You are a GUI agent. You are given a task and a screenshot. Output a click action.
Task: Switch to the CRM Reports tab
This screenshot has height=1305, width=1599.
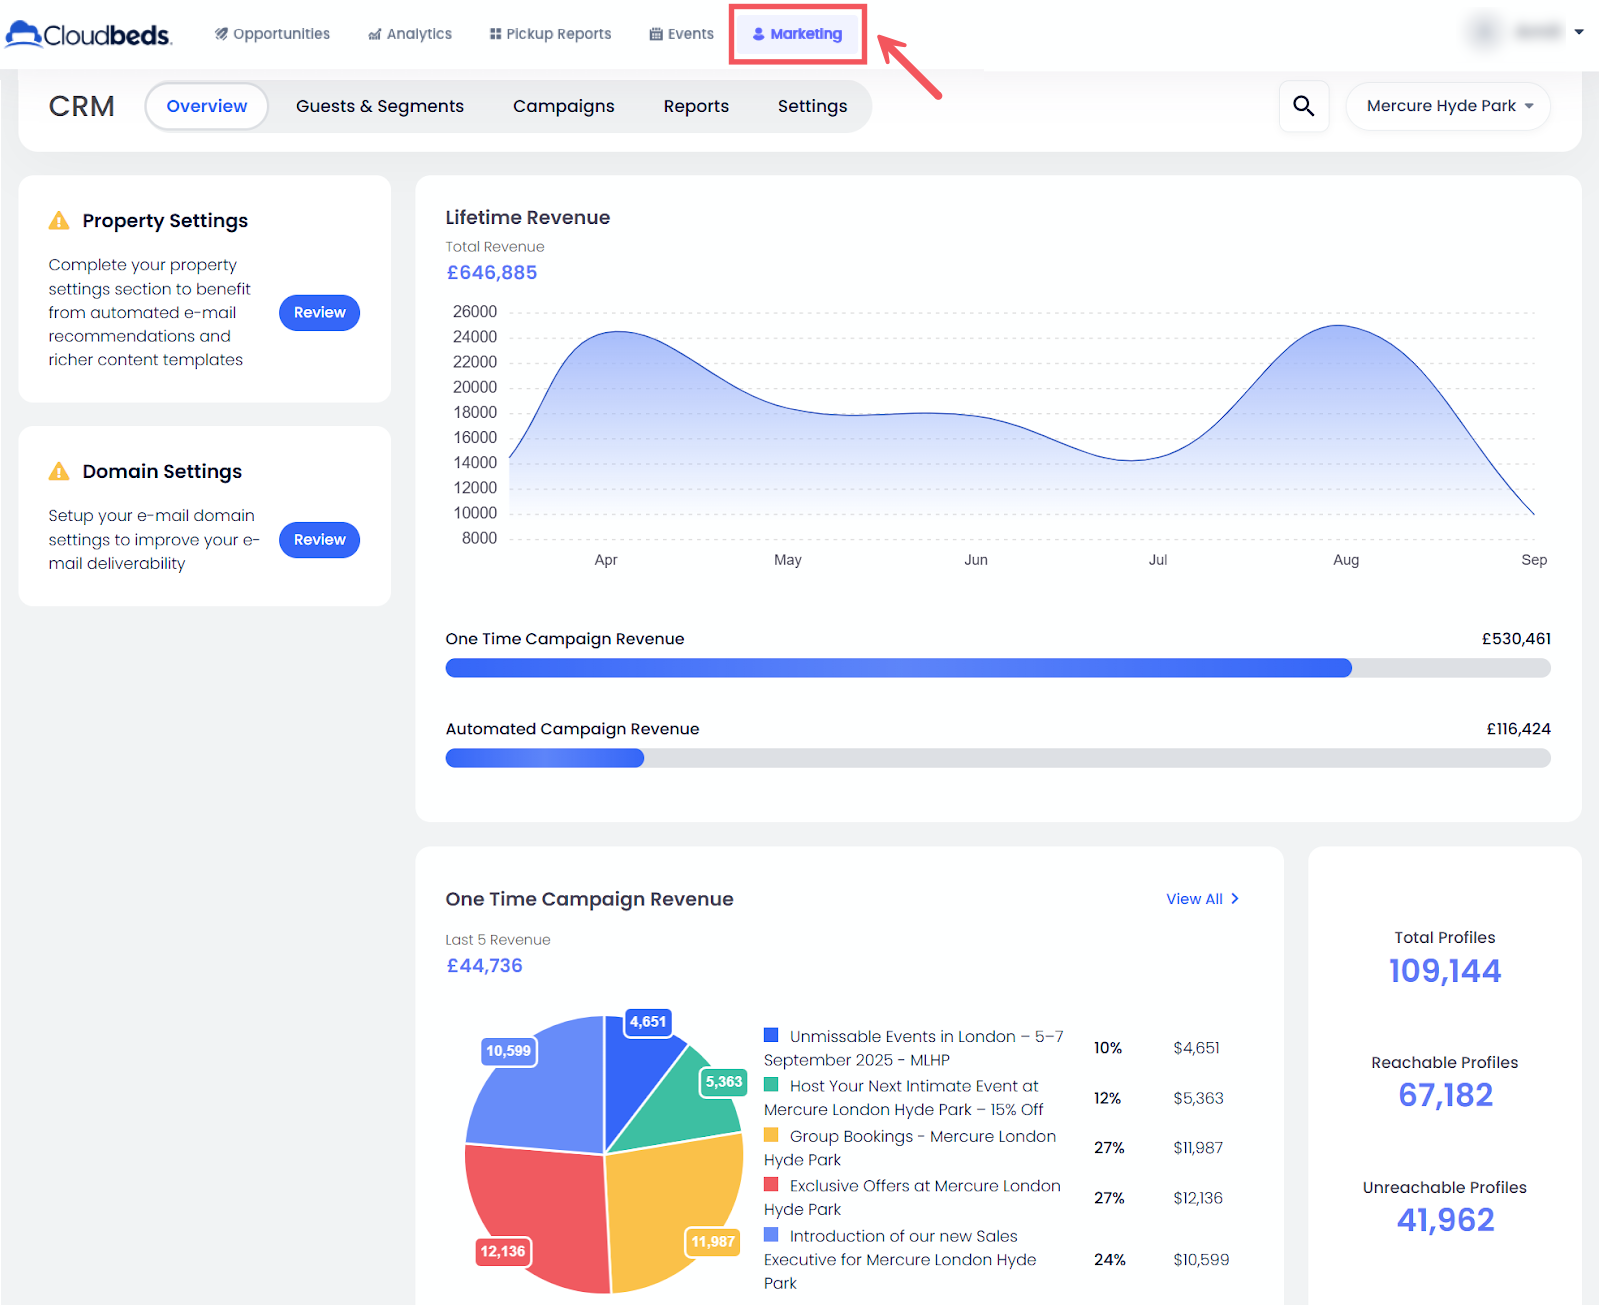click(x=696, y=106)
